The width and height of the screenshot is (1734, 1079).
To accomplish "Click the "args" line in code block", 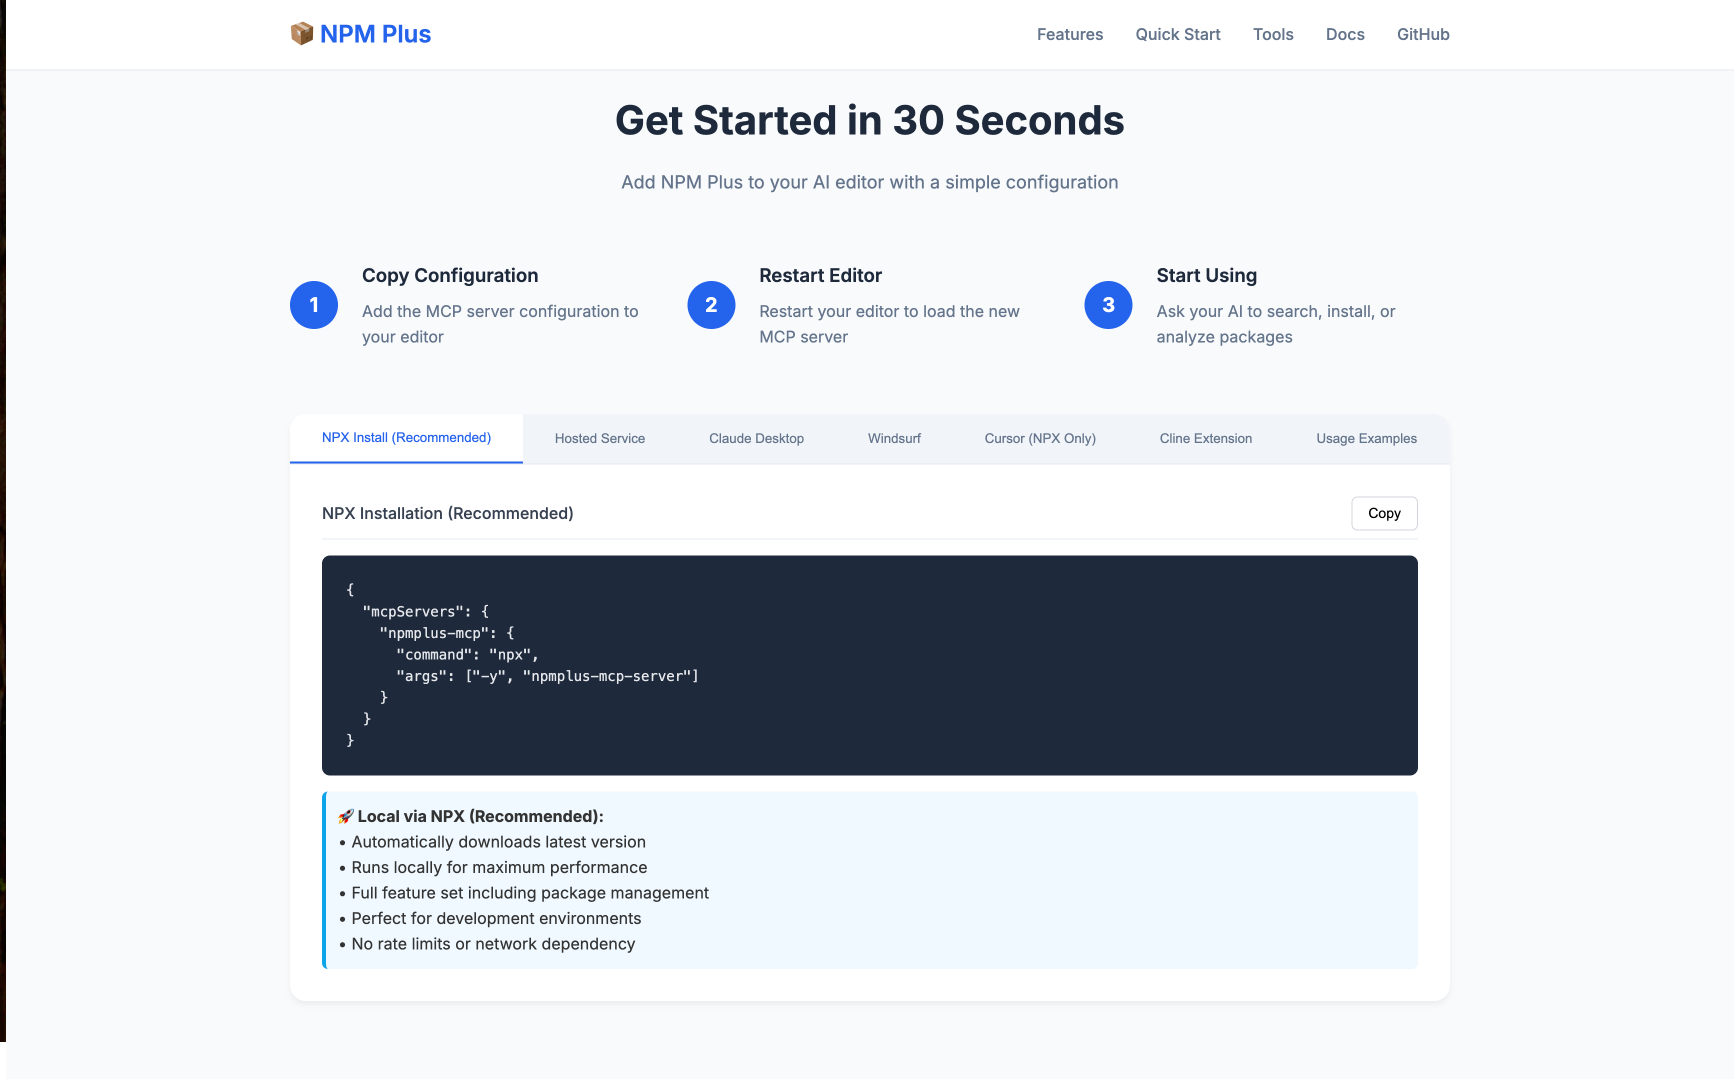I will tap(547, 676).
